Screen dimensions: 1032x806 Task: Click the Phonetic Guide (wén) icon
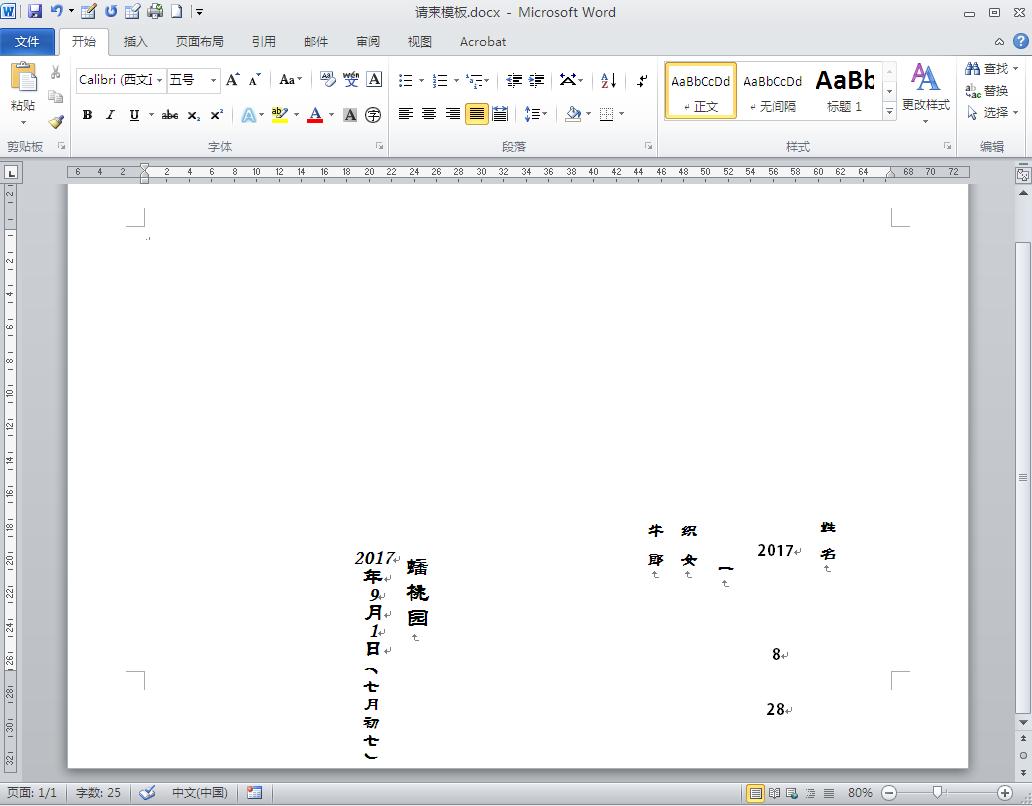pos(351,80)
